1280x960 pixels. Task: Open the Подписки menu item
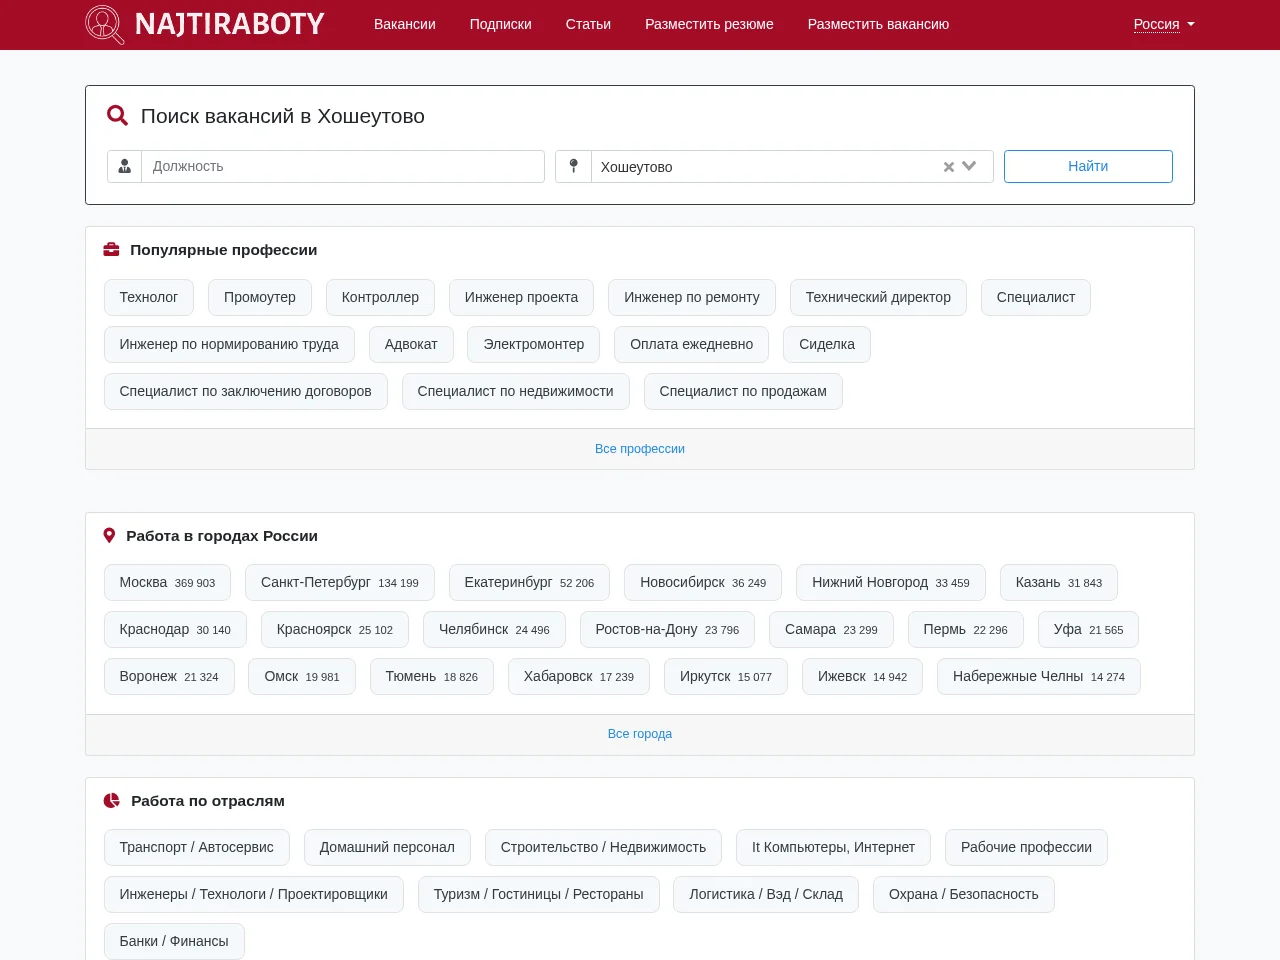pos(501,24)
